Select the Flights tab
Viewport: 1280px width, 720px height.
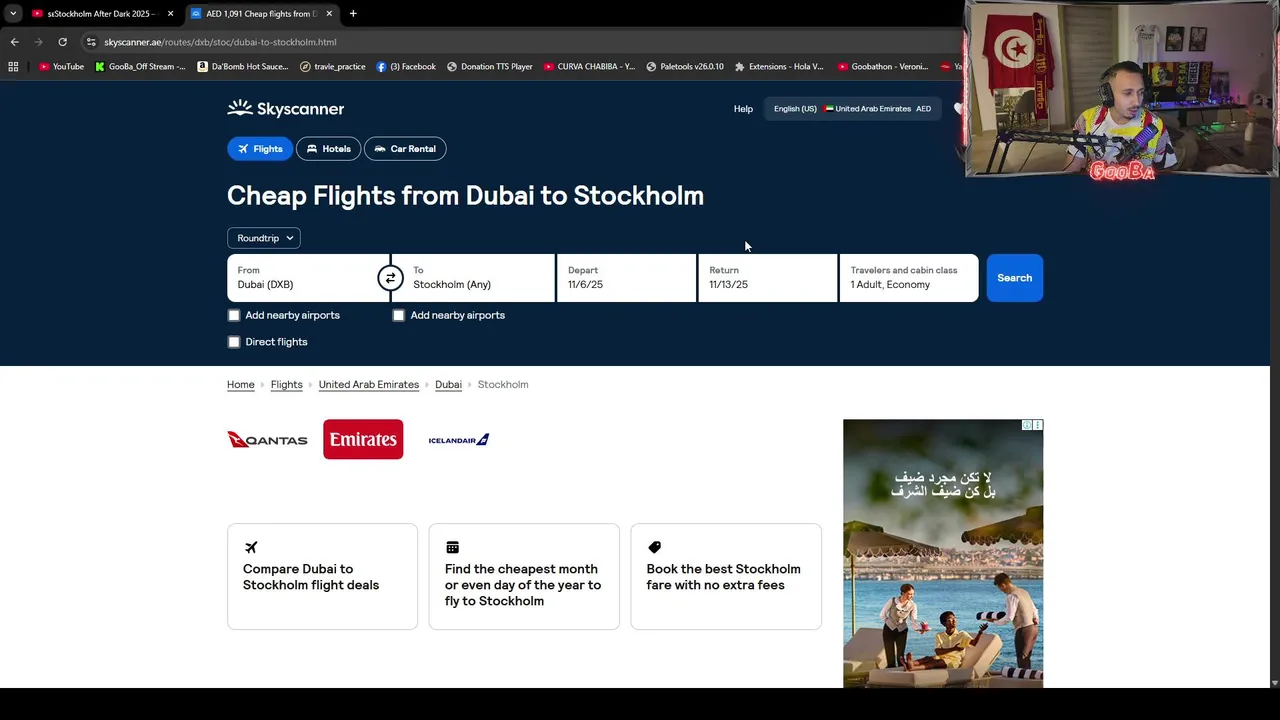click(259, 149)
